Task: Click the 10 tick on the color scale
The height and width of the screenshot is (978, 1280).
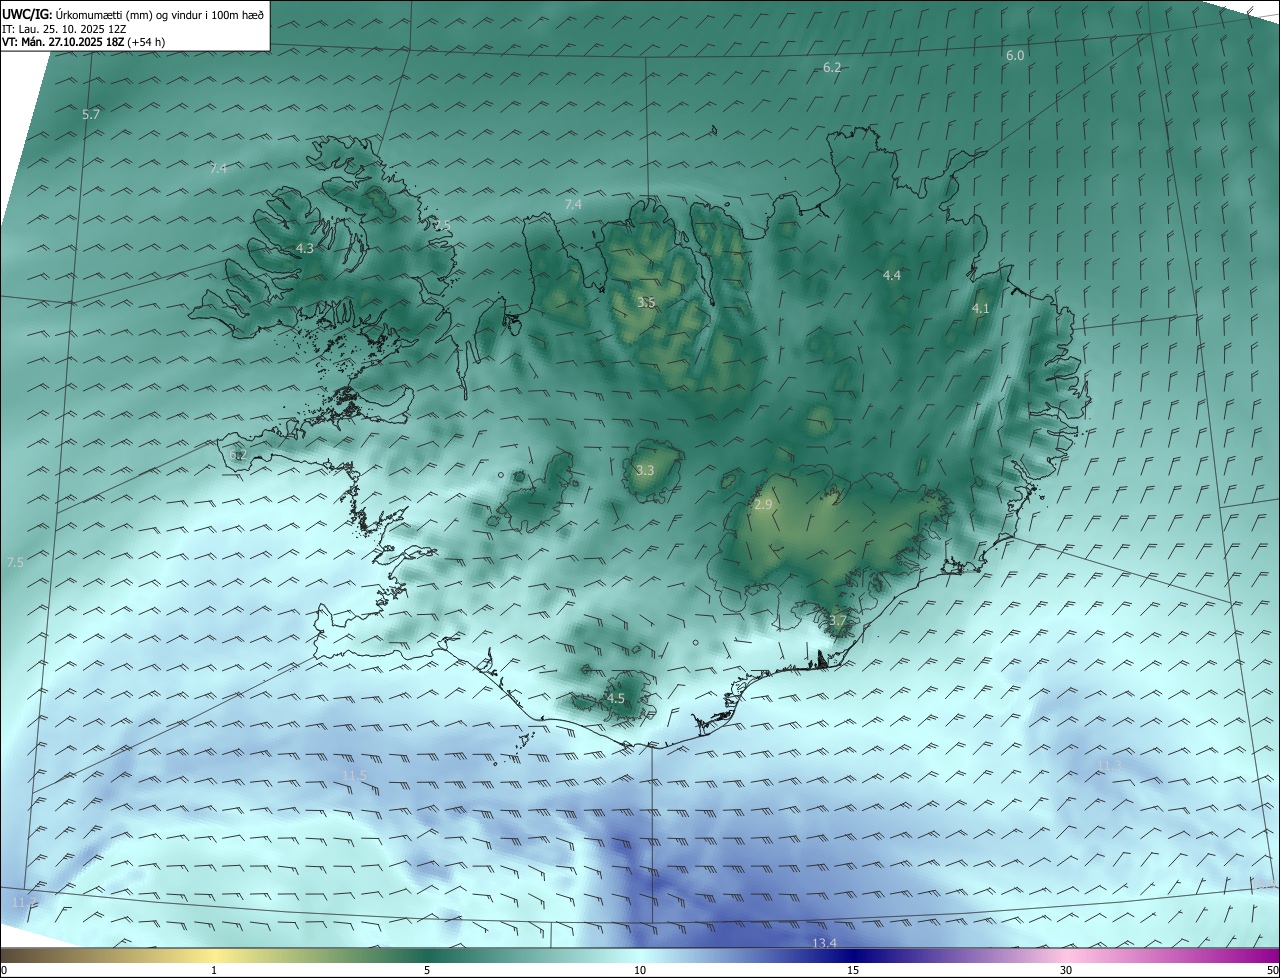Action: pos(640,971)
